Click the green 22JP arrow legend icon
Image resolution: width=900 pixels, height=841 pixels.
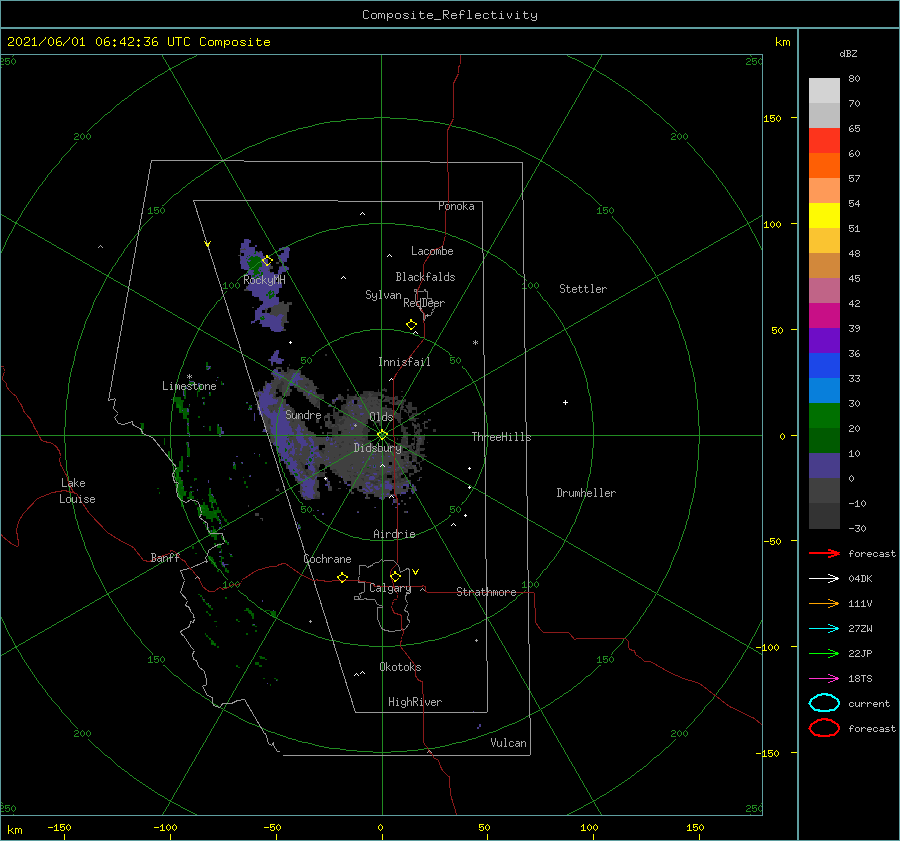pyautogui.click(x=824, y=653)
